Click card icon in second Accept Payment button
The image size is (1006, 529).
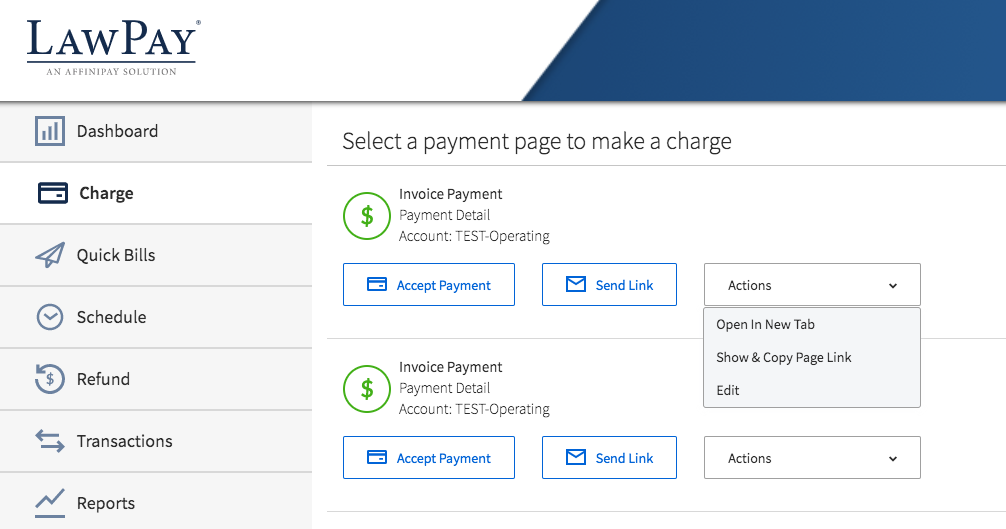pyautogui.click(x=377, y=457)
